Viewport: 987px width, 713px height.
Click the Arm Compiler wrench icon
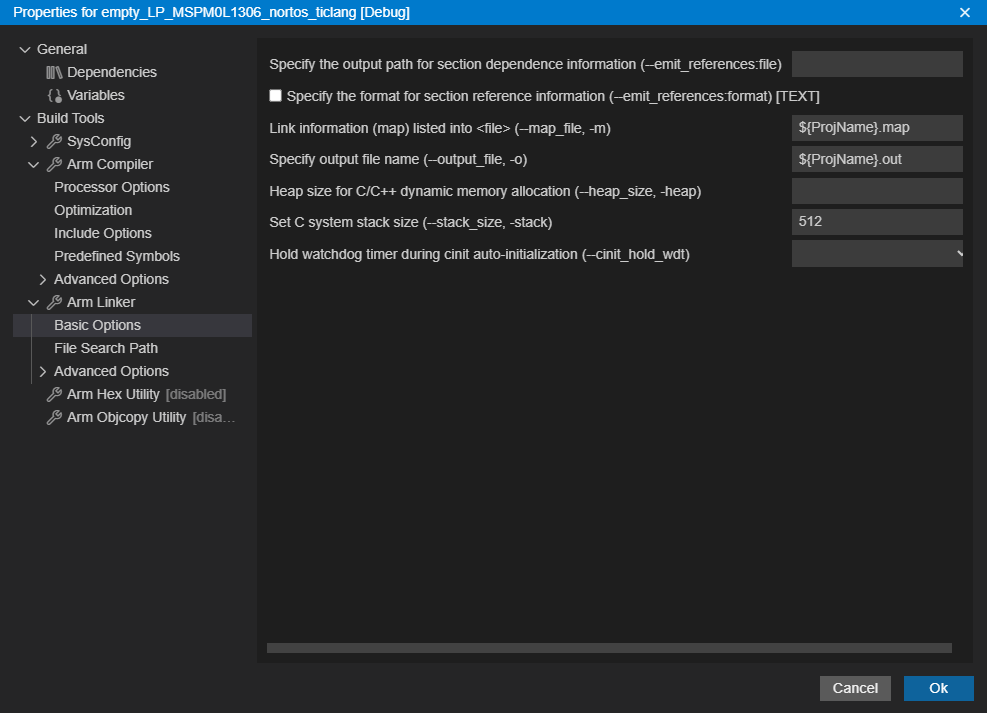pyautogui.click(x=54, y=164)
